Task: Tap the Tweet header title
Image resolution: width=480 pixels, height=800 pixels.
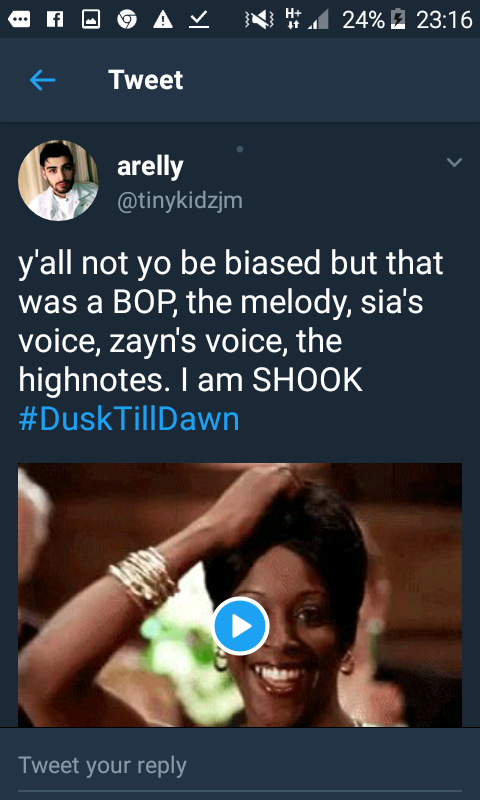Action: pyautogui.click(x=145, y=80)
